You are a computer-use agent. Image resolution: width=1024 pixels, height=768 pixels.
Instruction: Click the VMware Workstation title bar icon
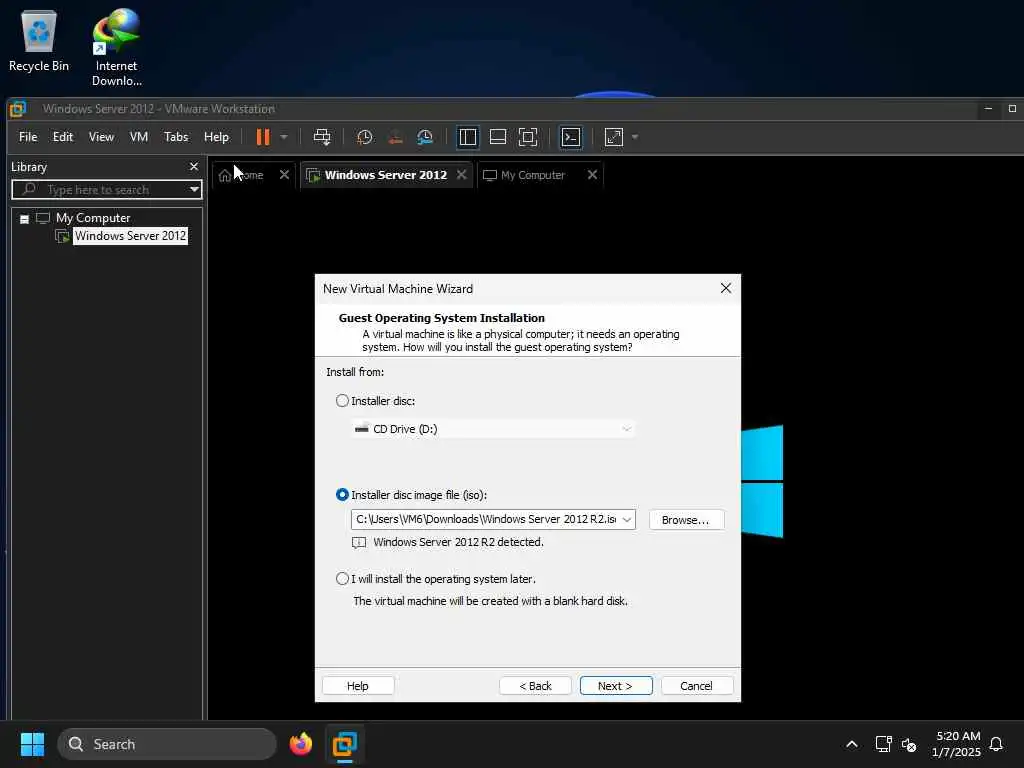tap(18, 109)
